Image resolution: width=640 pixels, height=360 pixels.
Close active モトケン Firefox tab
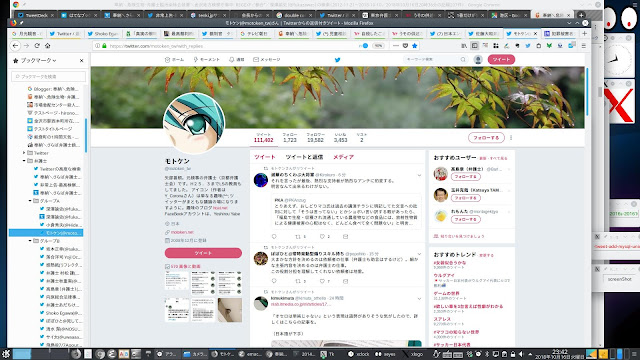pyautogui.click(x=536, y=34)
